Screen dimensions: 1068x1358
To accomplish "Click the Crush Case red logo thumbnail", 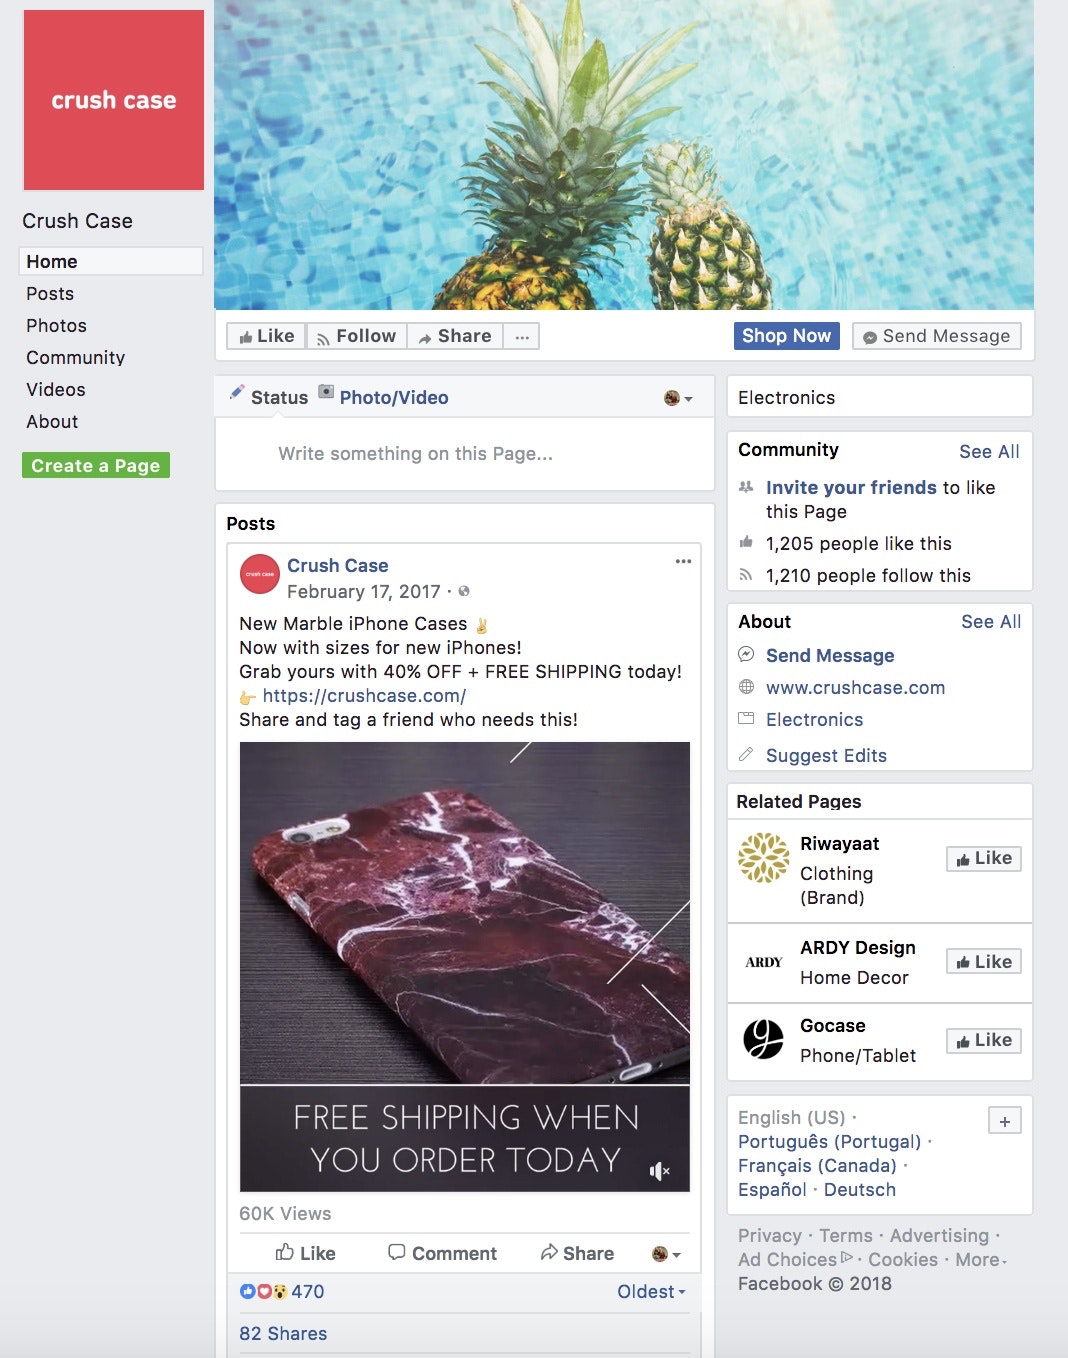I will (114, 100).
